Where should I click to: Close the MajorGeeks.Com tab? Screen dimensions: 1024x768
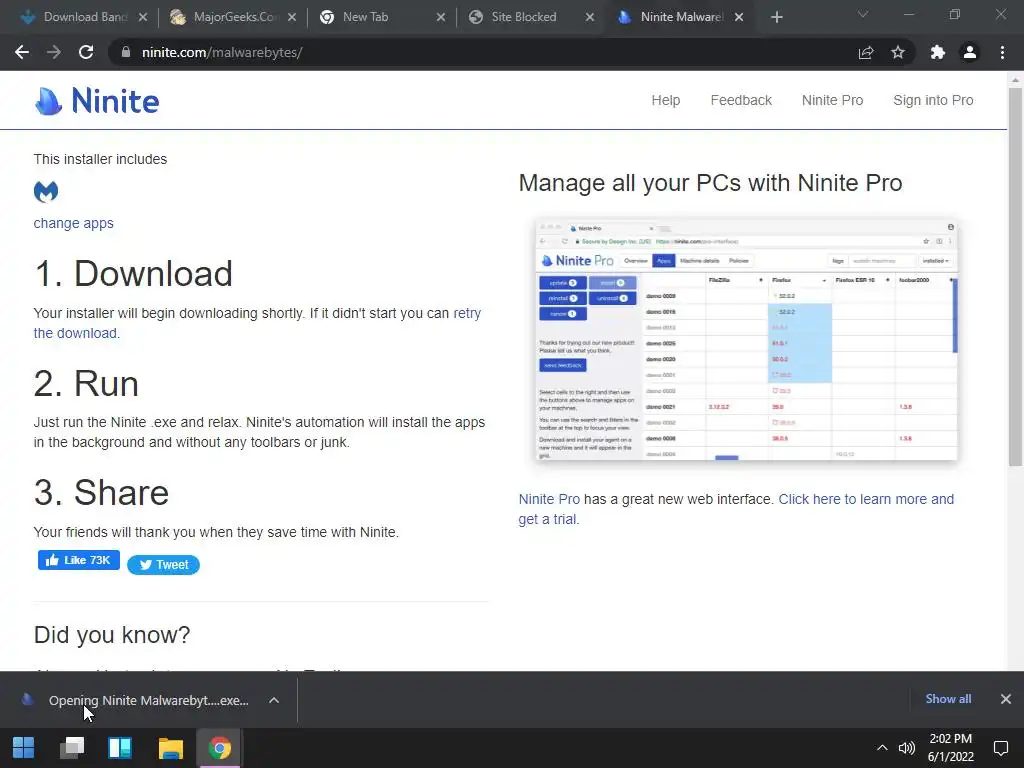(x=292, y=17)
